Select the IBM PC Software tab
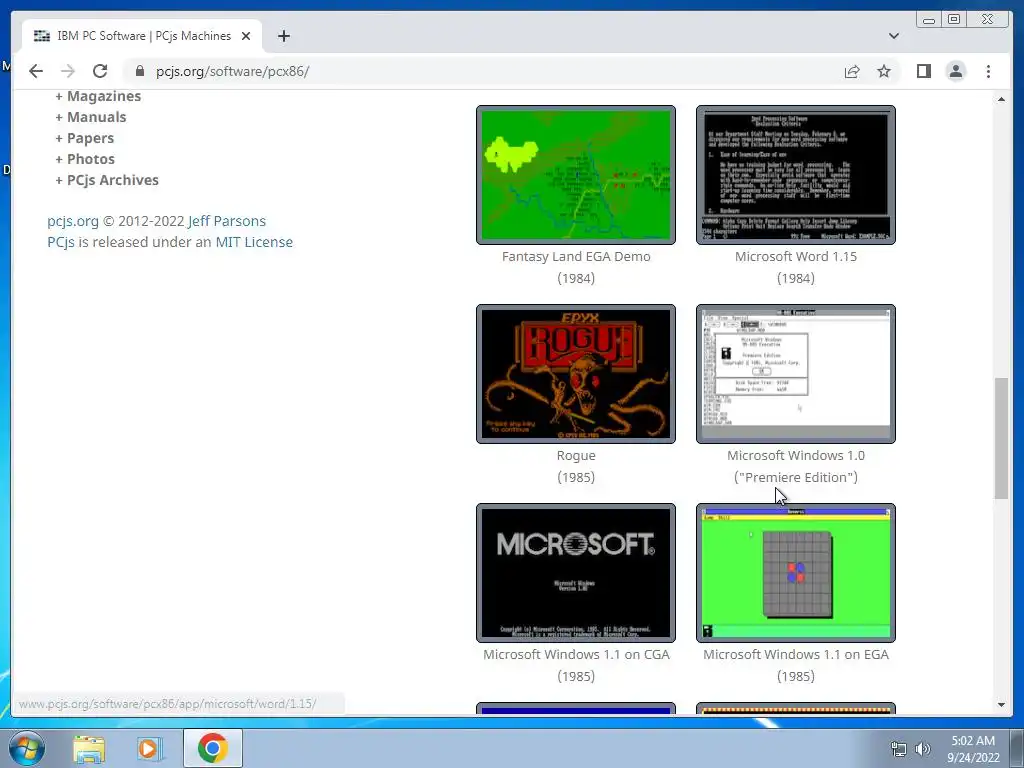 [142, 36]
